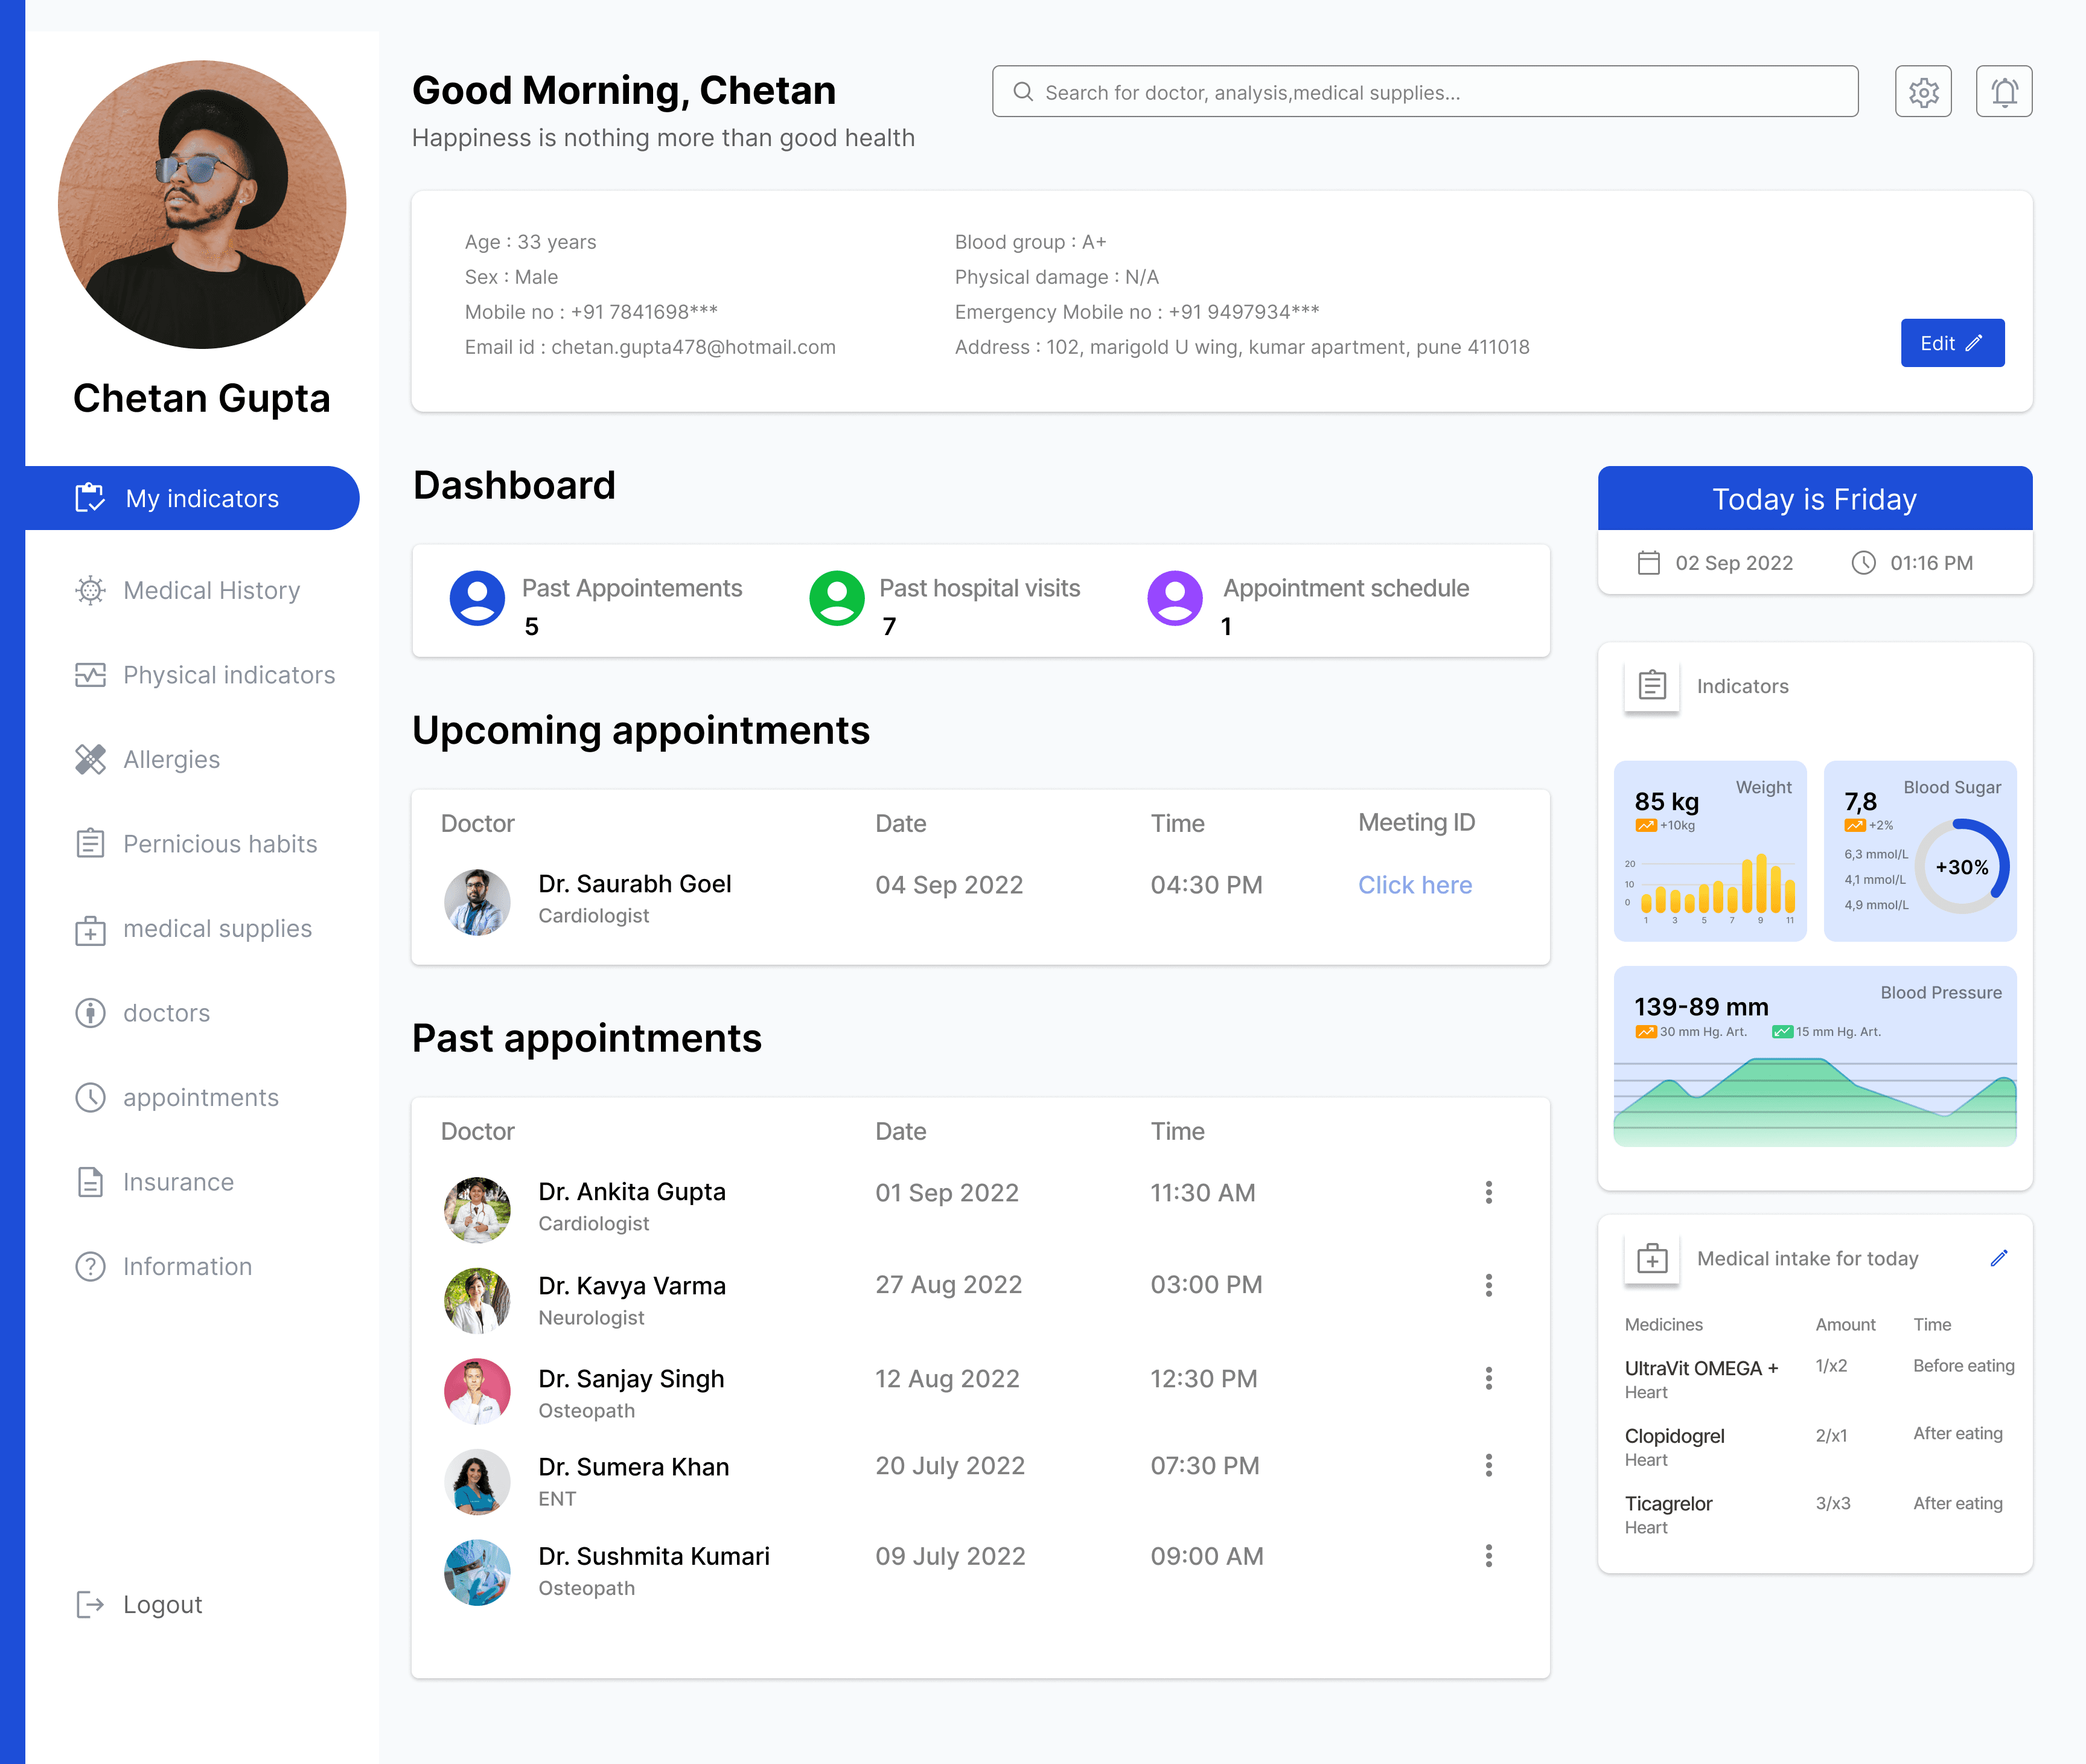This screenshot has height=1764, width=2086.
Task: Open the Click here meeting link
Action: click(x=1414, y=885)
